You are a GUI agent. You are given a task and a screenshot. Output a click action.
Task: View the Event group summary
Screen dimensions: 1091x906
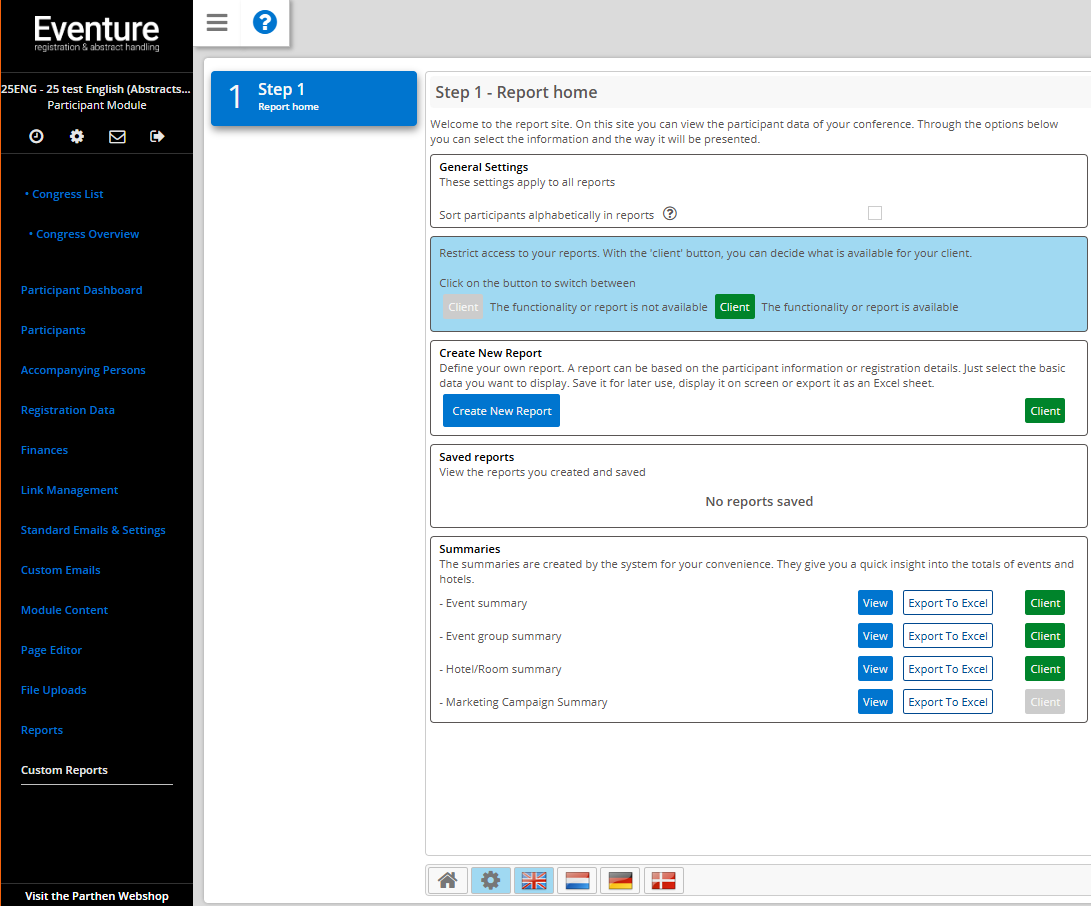tap(875, 636)
